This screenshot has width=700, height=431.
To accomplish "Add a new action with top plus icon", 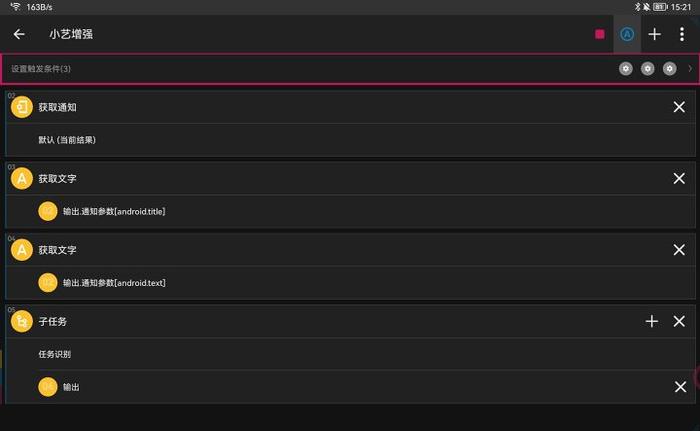I will click(654, 34).
